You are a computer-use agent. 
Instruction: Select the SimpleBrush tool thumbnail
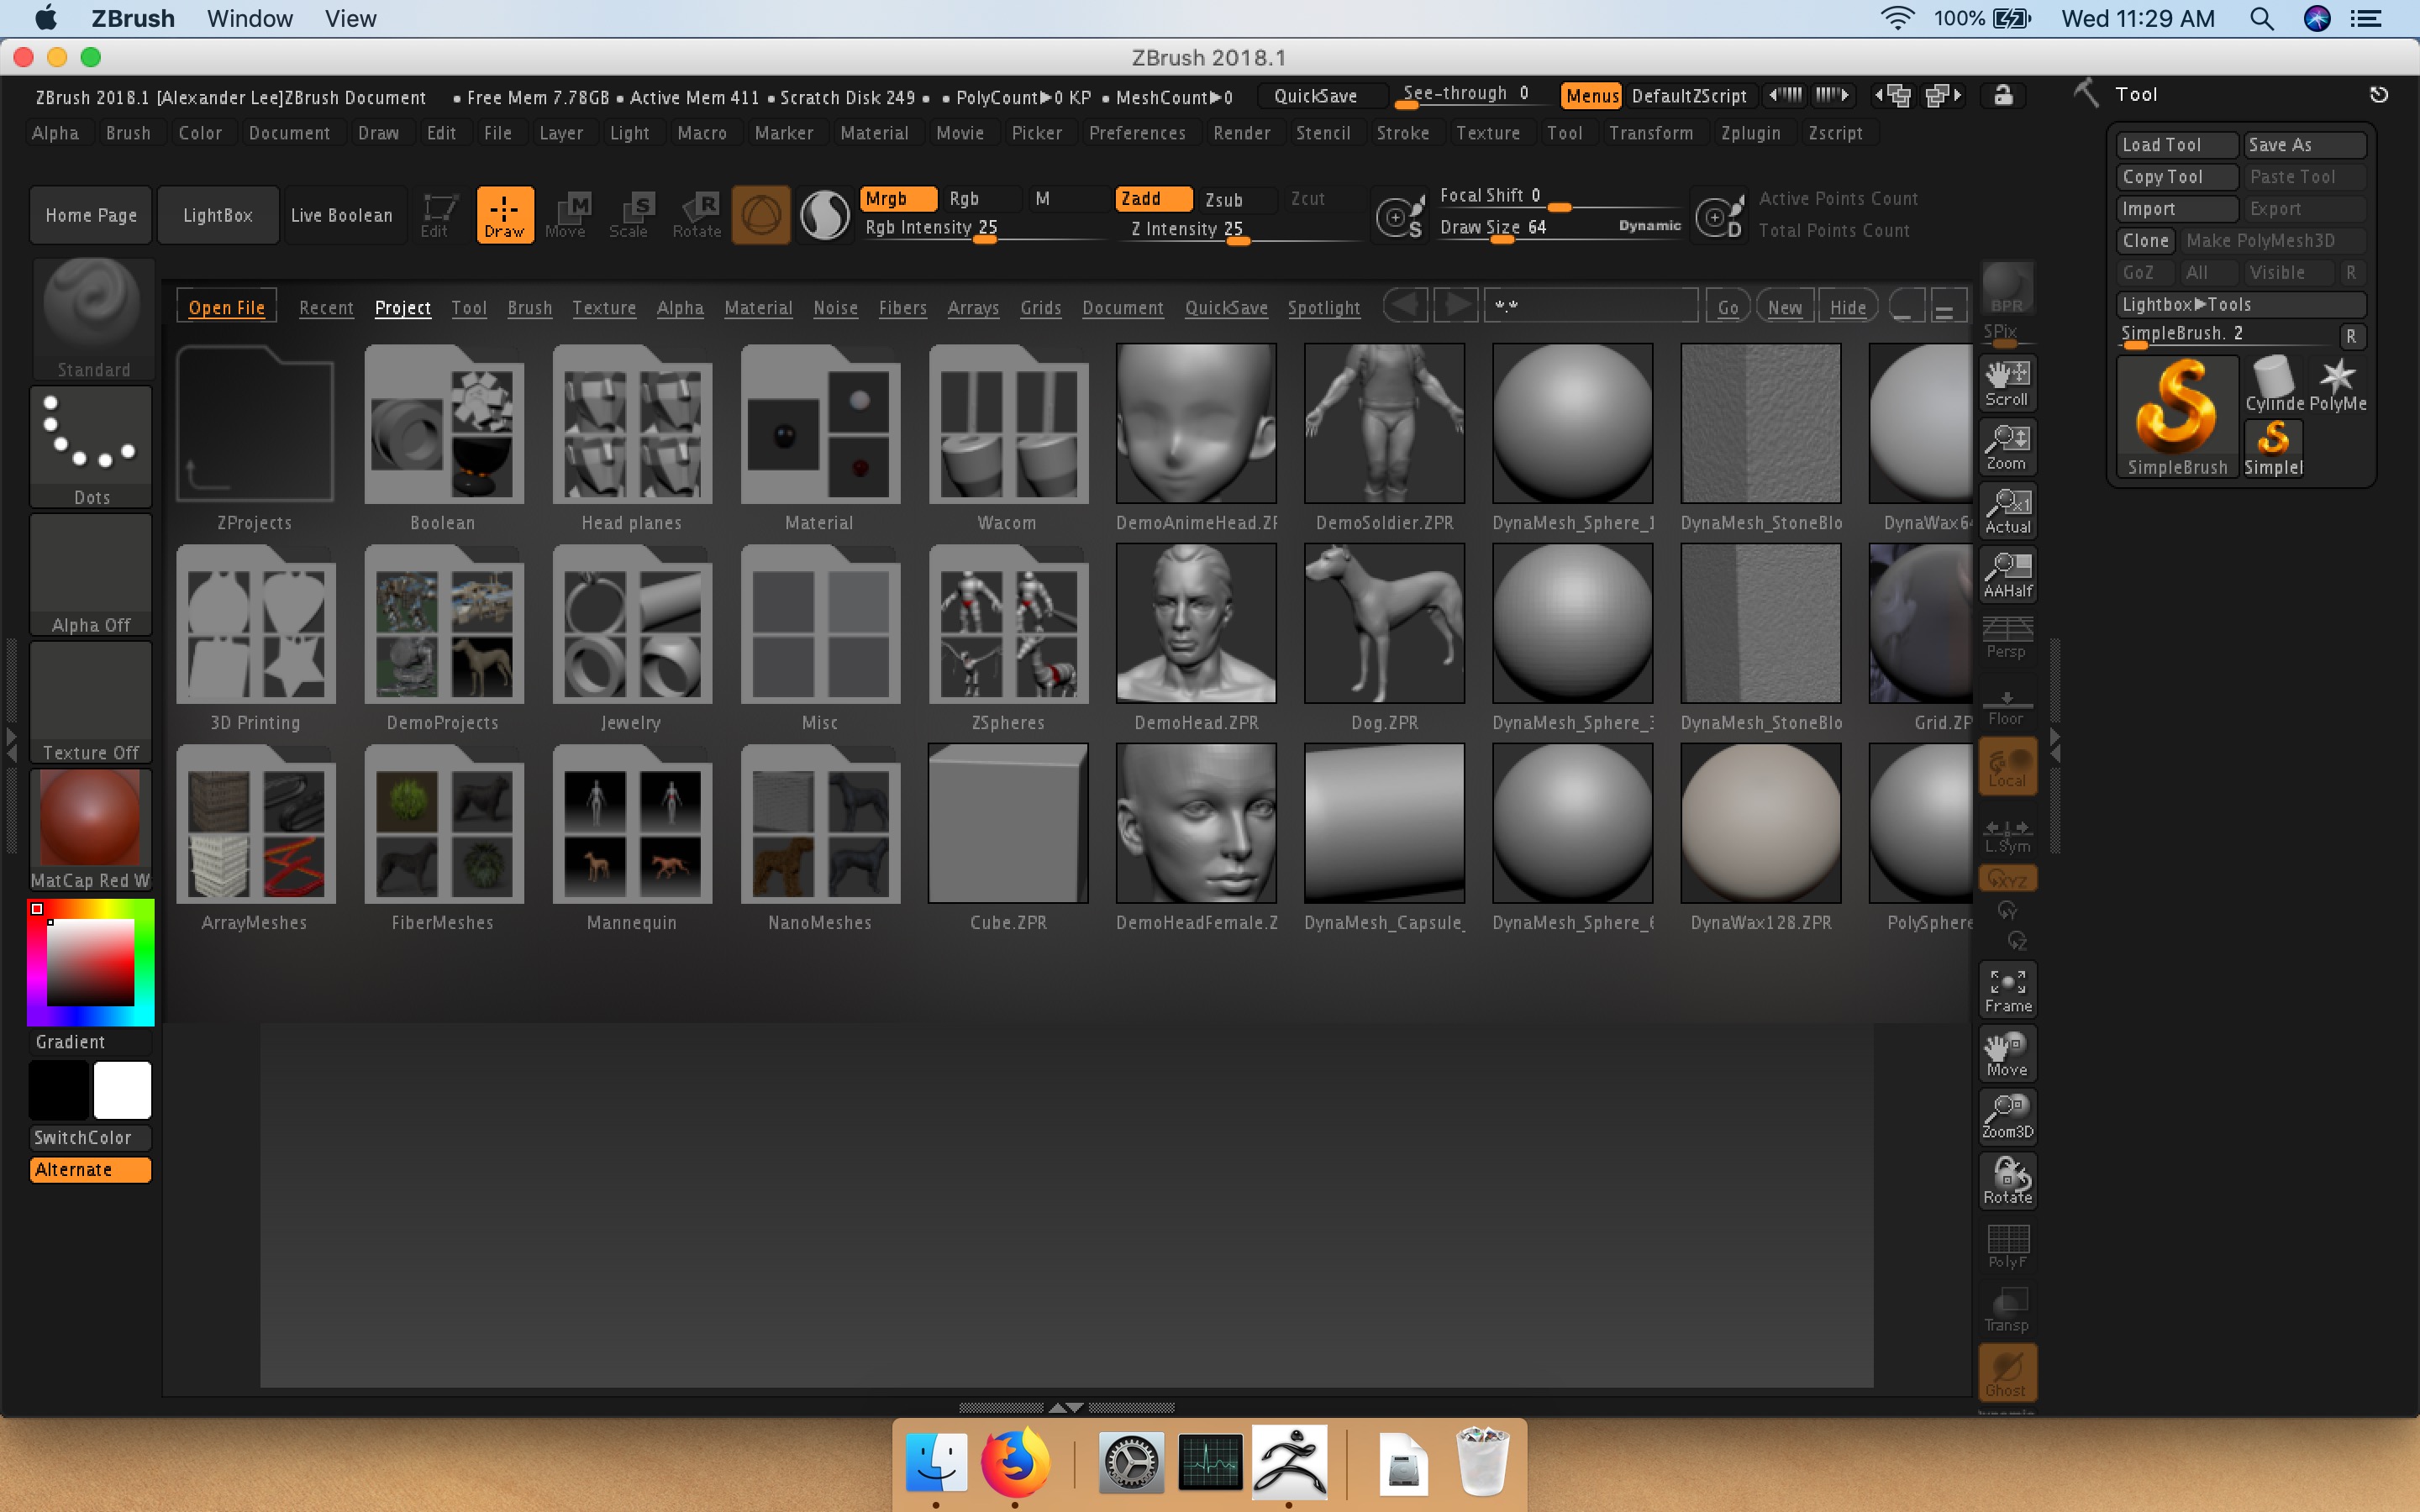click(x=2177, y=417)
